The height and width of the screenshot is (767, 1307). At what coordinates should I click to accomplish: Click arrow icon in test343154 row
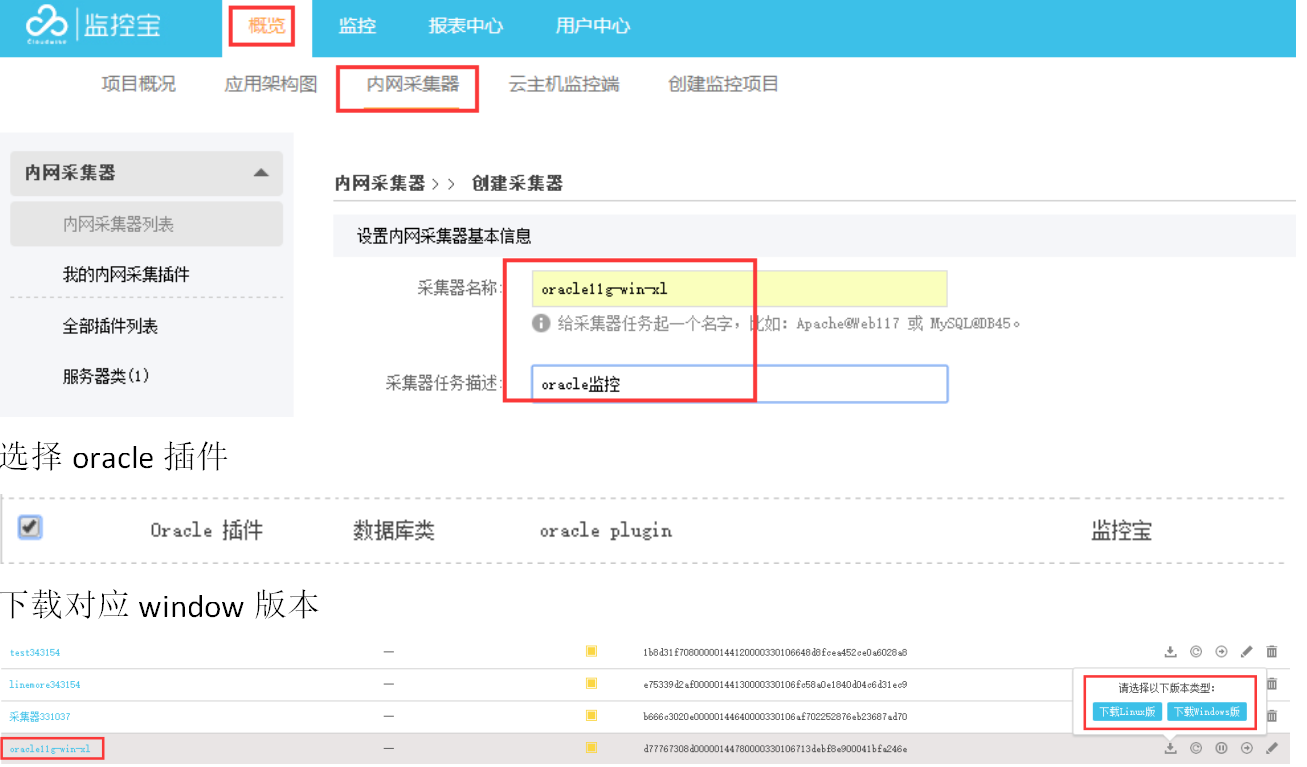click(1221, 652)
